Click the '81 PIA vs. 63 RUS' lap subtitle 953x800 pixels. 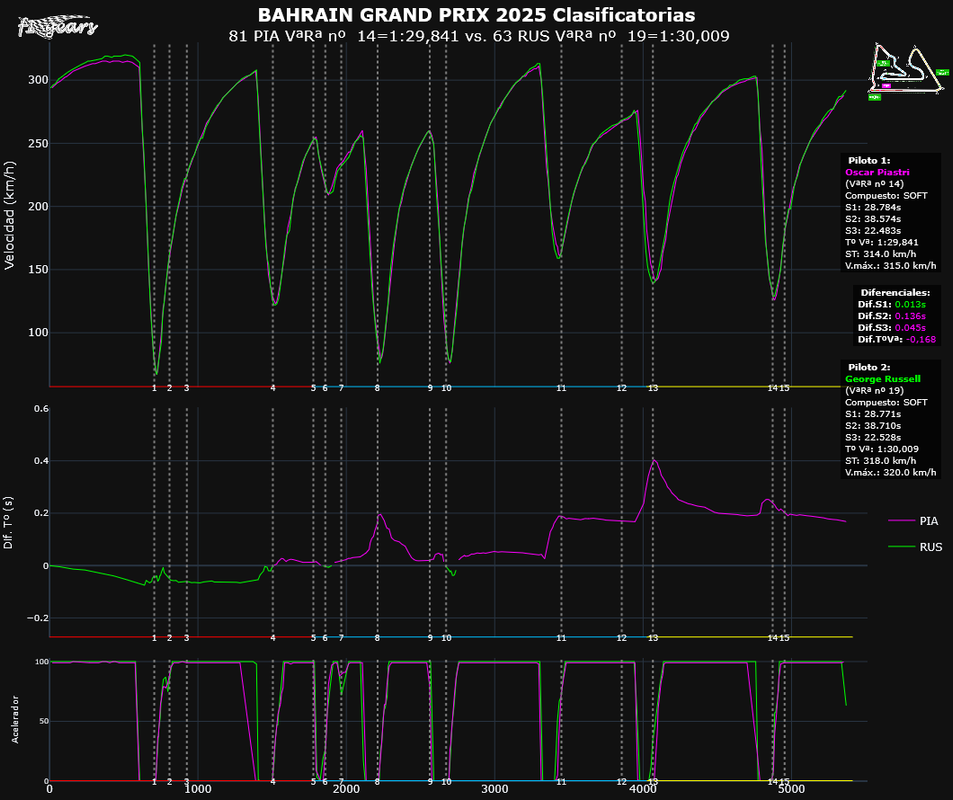[x=479, y=36]
